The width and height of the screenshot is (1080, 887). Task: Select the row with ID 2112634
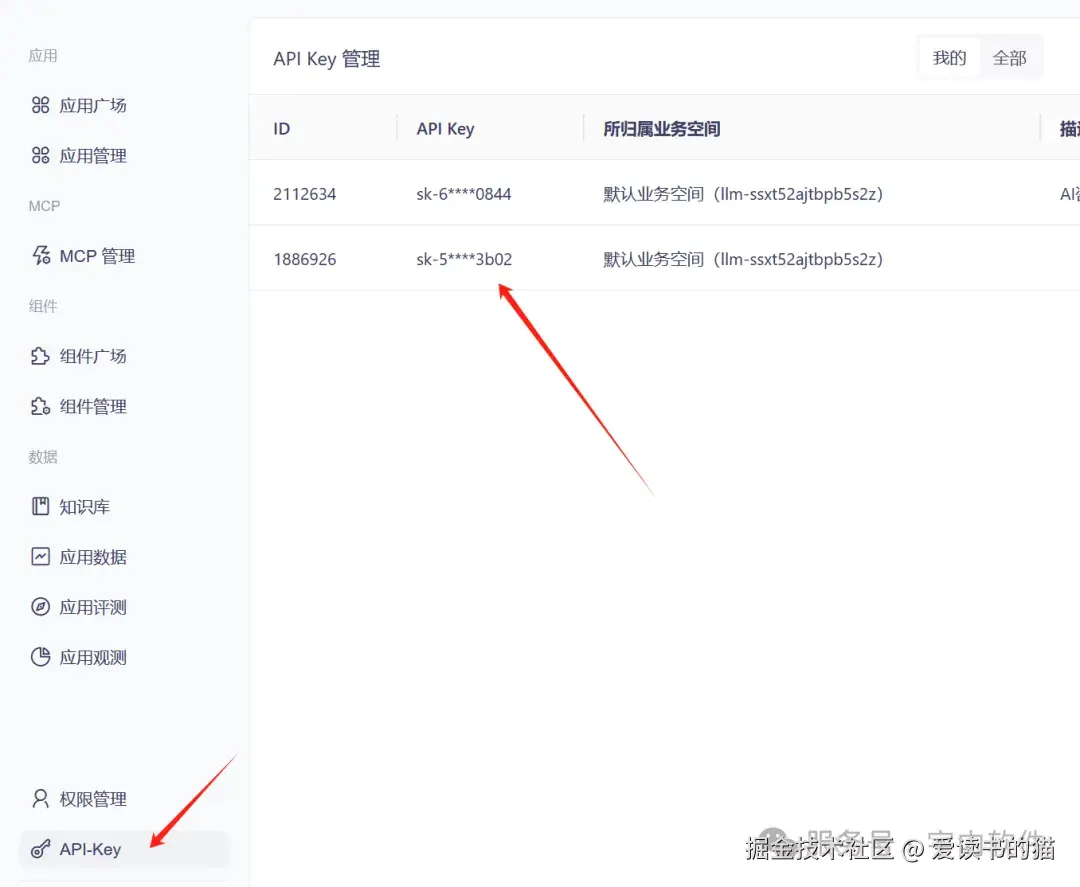click(x=305, y=194)
